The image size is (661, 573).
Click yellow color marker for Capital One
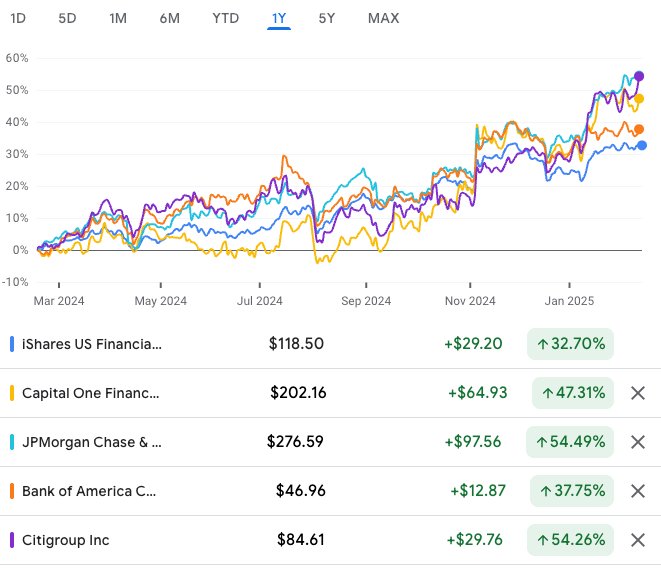[x=12, y=393]
